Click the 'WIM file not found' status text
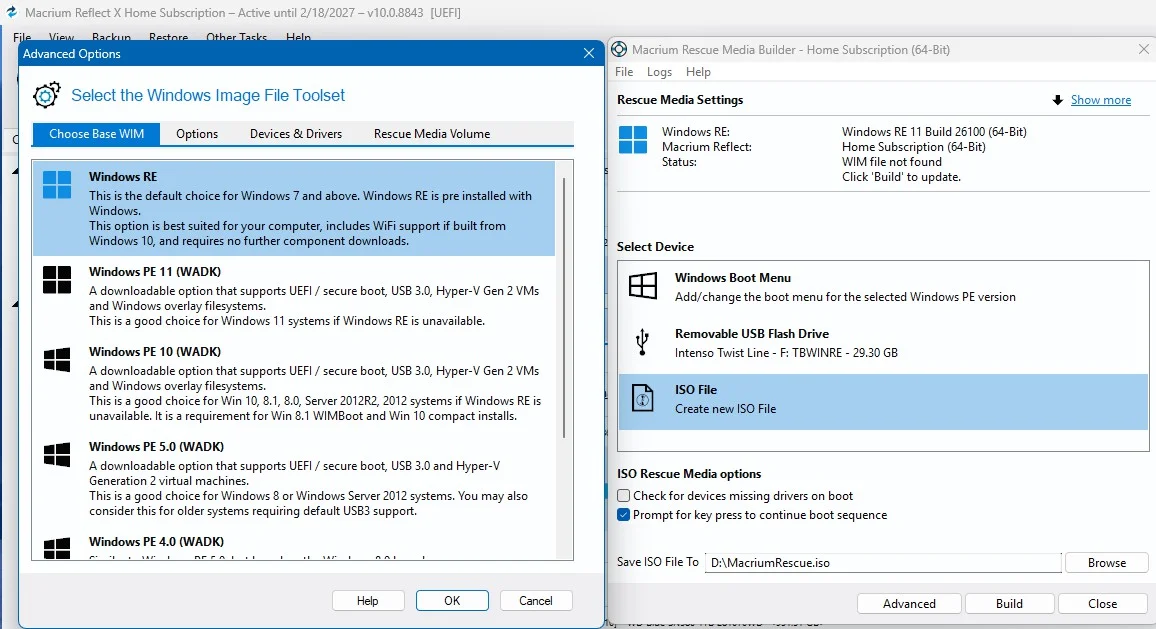 click(892, 162)
